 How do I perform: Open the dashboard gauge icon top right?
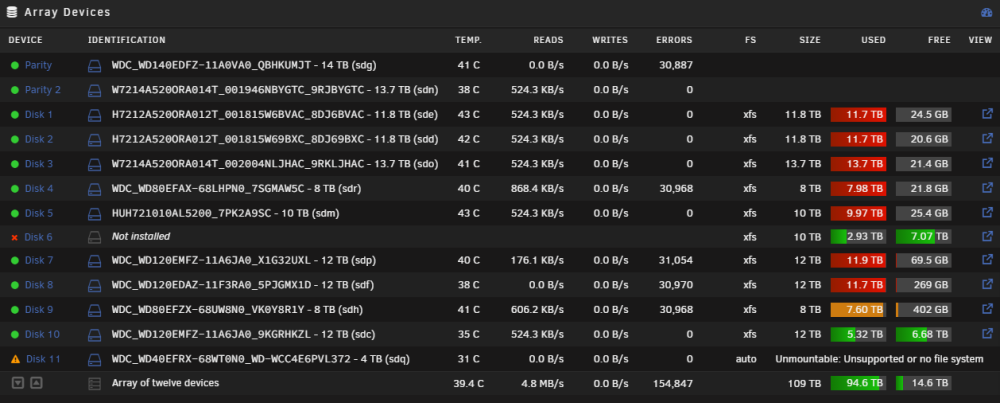click(x=986, y=13)
